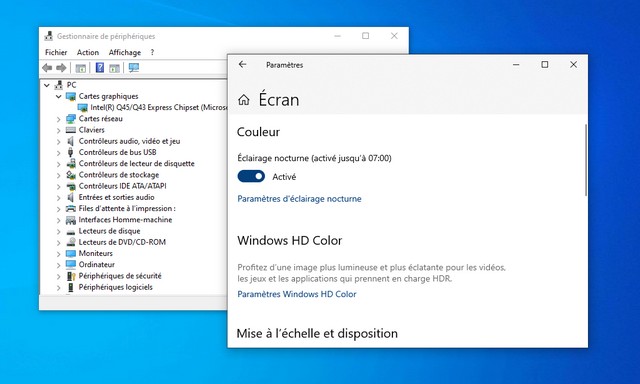Viewport: 640px width, 384px height.
Task: Expand Lecteurs de DVD/CD-ROM node
Action: (x=58, y=242)
